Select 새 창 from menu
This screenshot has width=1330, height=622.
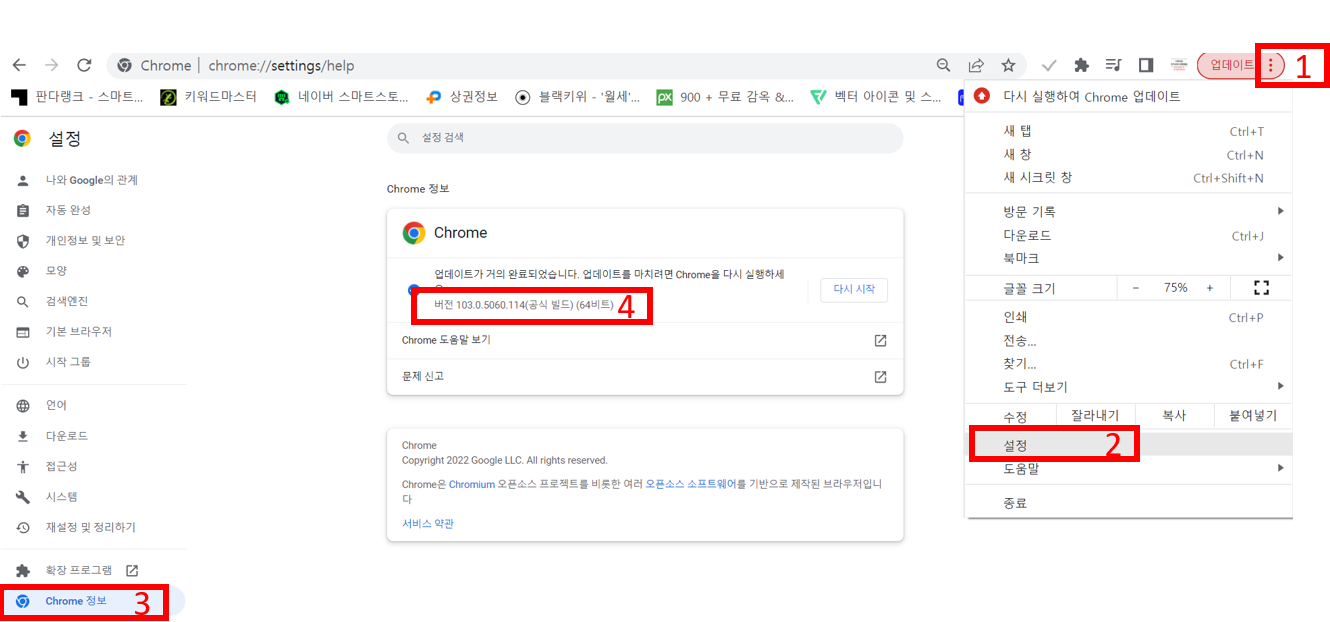pyautogui.click(x=1129, y=154)
